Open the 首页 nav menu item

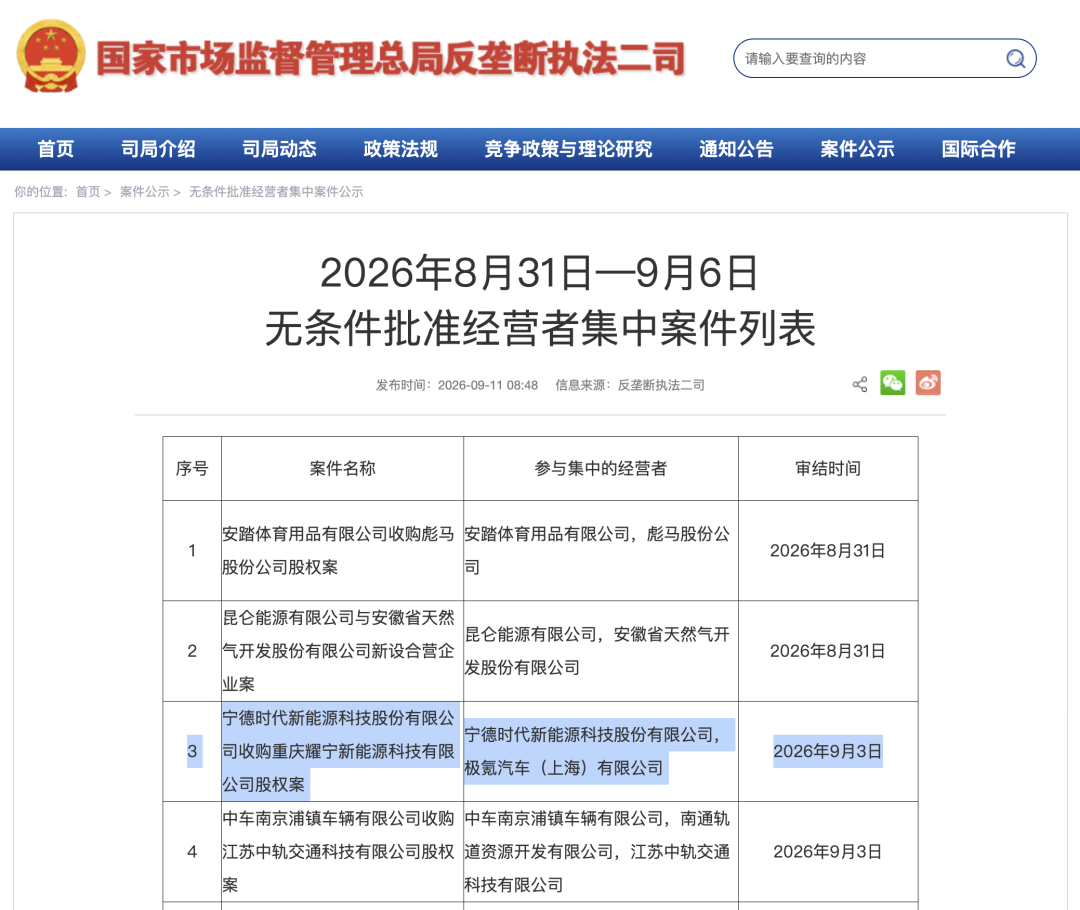[x=55, y=149]
